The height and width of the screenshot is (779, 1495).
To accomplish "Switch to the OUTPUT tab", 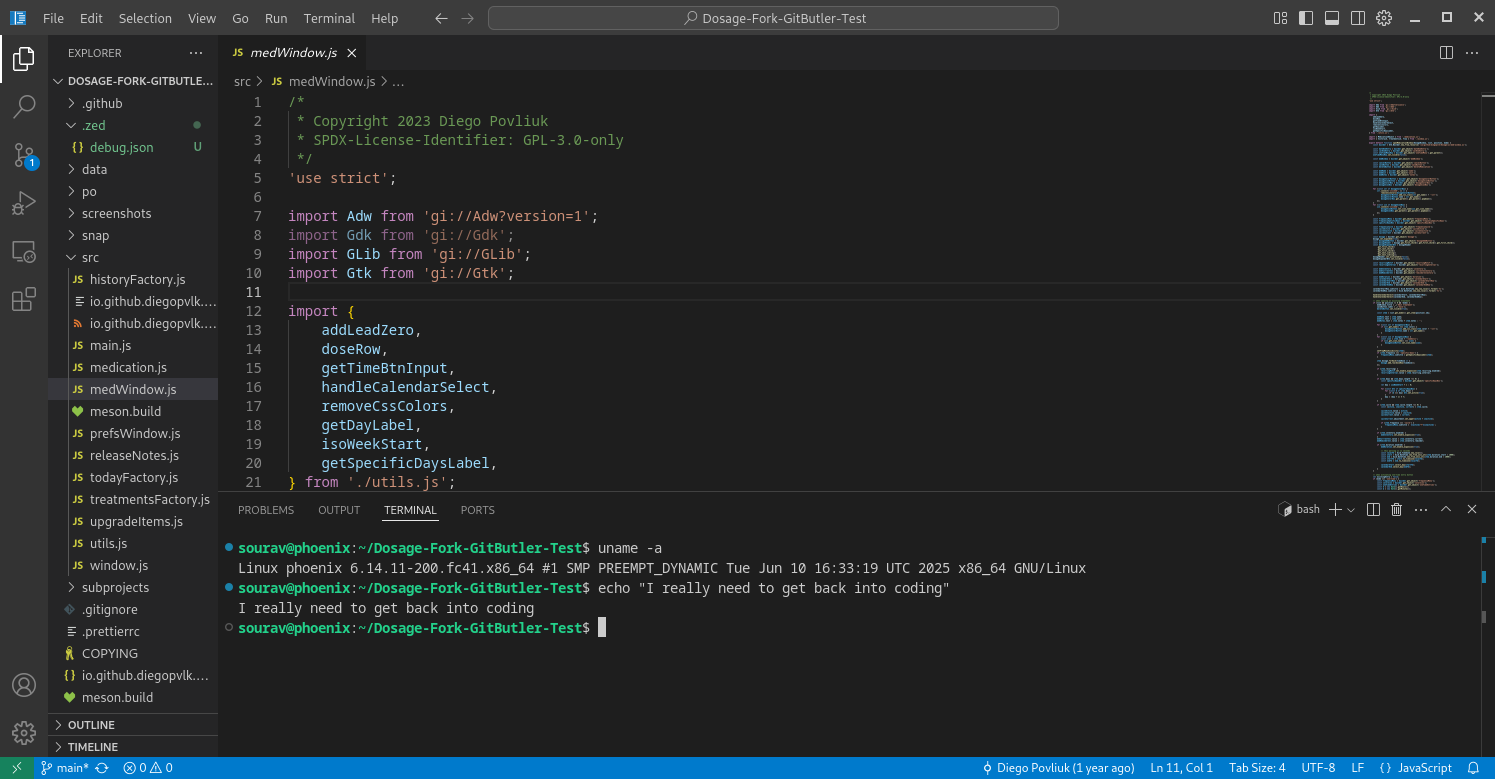I will coord(338,510).
